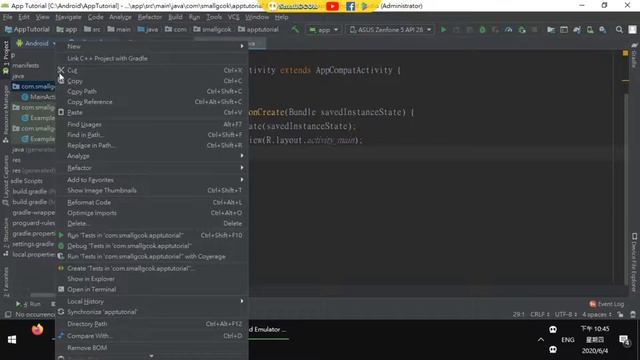640x360 pixels.
Task: Click the smallgcok breadcrumb folder
Action: [x=212, y=29]
